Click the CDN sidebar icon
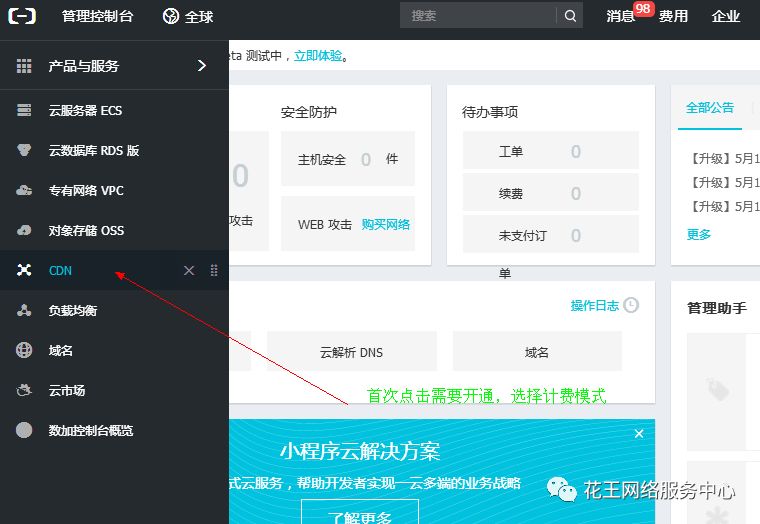The width and height of the screenshot is (760, 524). tap(24, 270)
